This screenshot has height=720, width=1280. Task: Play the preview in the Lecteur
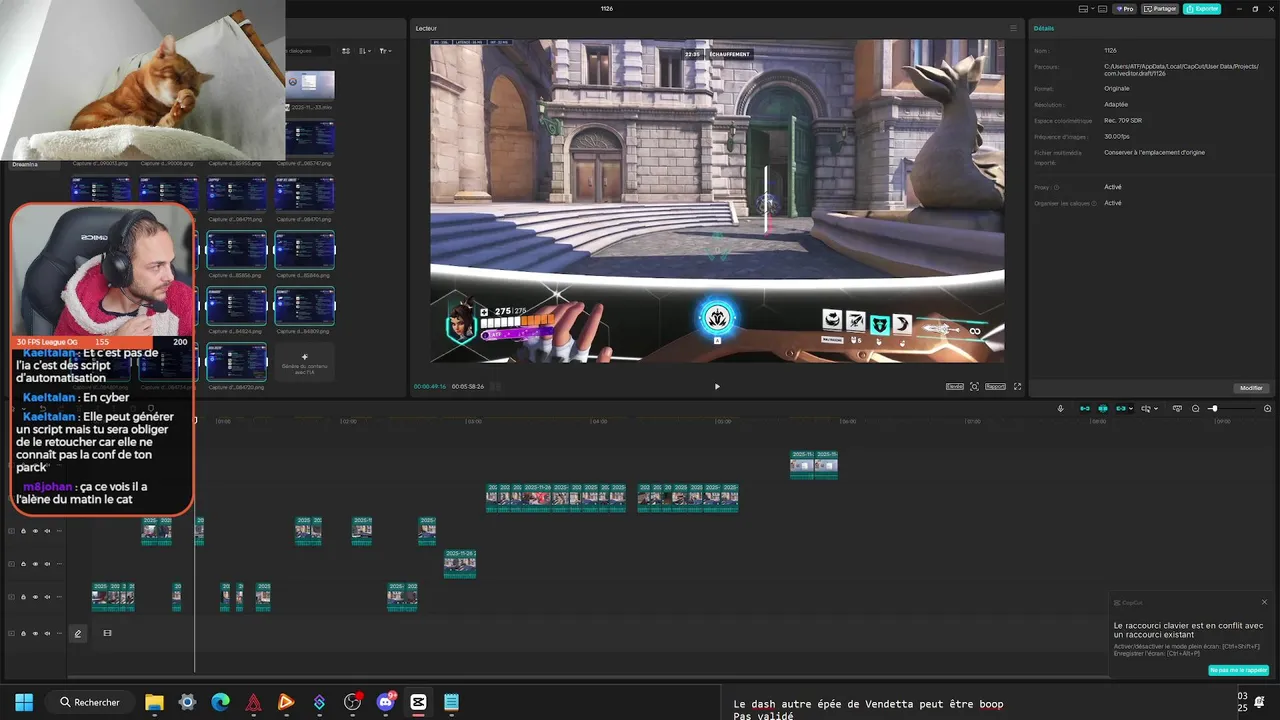click(x=717, y=386)
